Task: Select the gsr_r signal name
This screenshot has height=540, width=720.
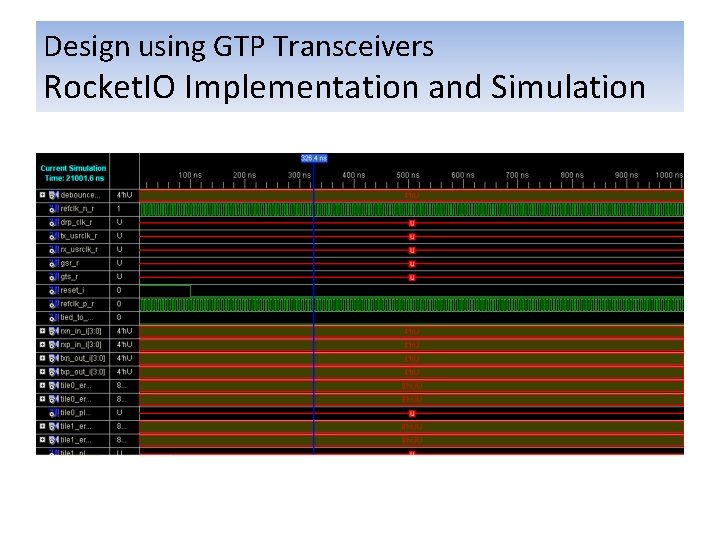Action: [x=70, y=264]
